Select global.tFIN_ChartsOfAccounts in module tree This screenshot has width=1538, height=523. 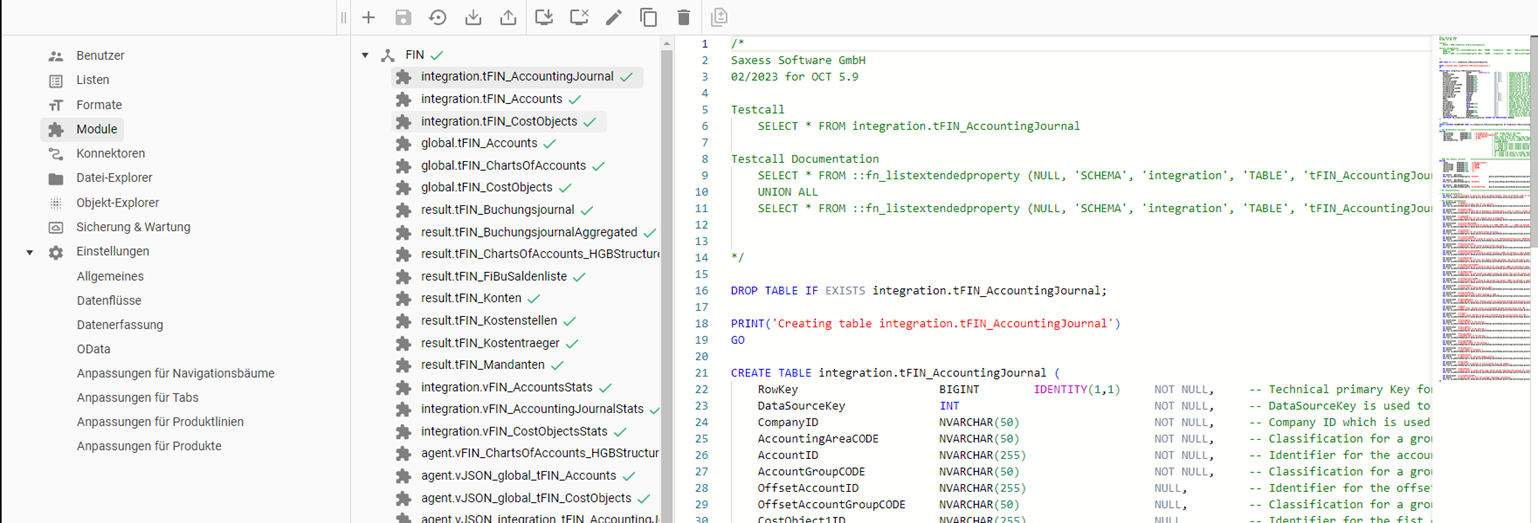[x=502, y=165]
